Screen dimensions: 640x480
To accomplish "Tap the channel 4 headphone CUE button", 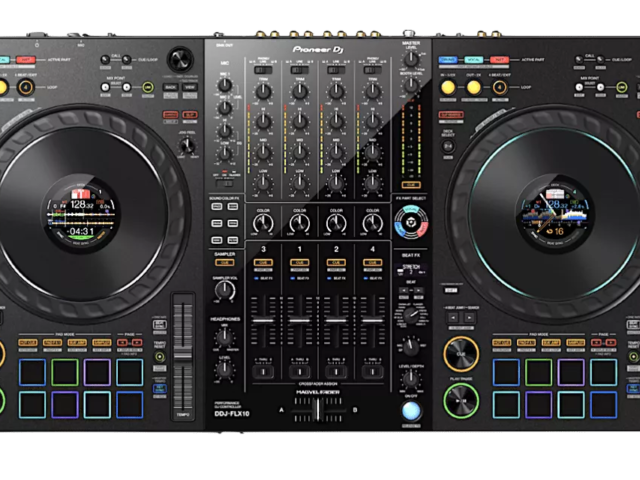I will (373, 262).
